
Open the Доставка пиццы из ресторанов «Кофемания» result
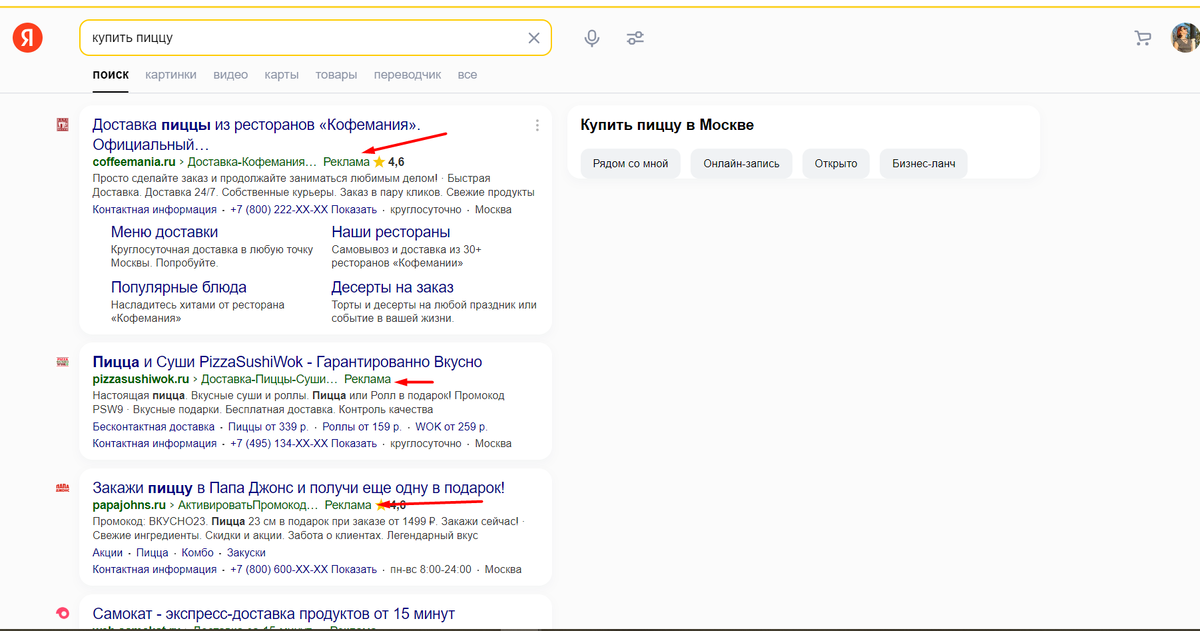tap(256, 135)
